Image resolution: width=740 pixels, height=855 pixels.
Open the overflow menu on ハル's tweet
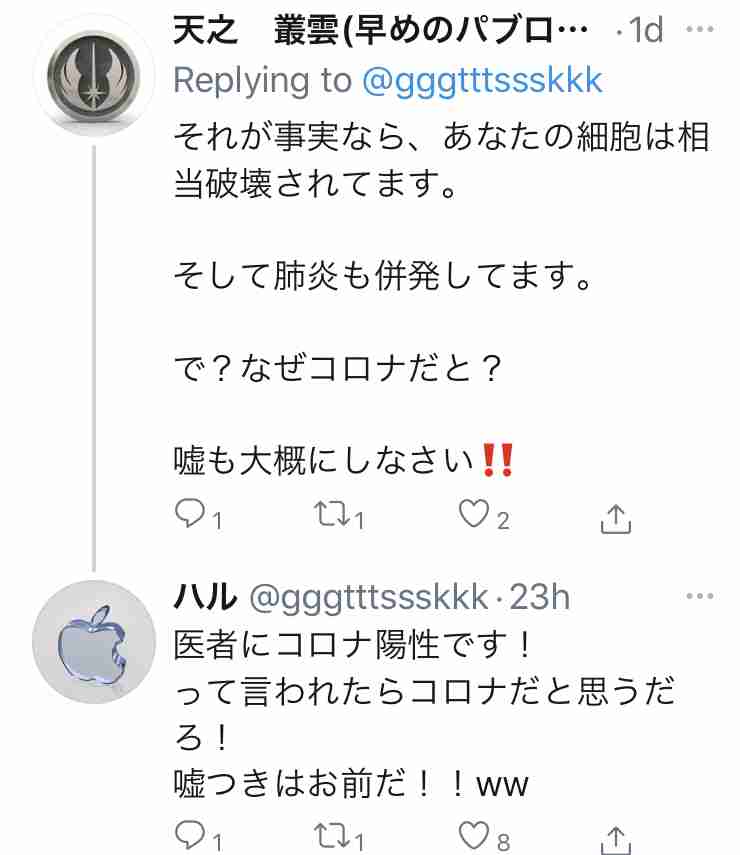click(700, 598)
